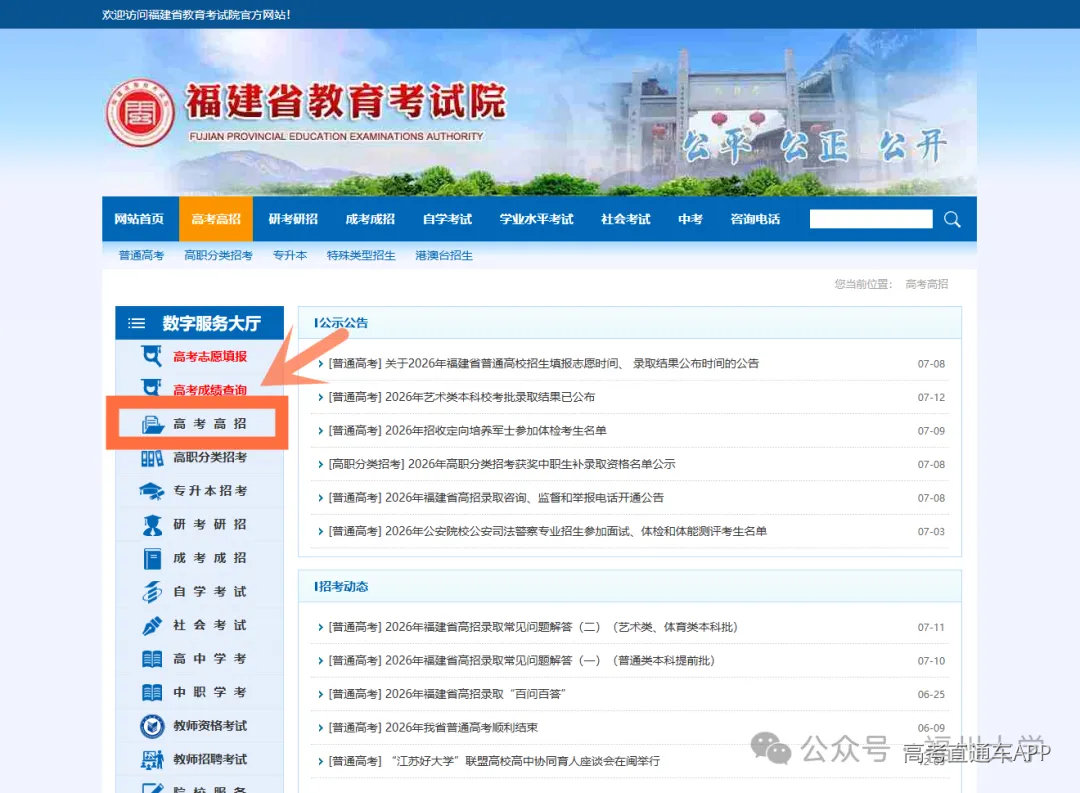Open article “江苏好大学”联盟高校座谈会

[x=494, y=761]
